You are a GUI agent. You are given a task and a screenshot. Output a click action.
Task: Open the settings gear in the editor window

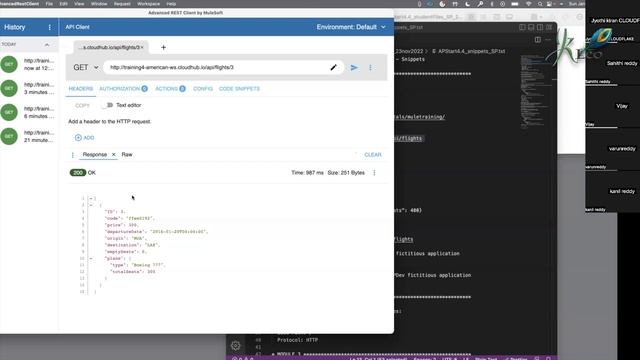point(236,346)
